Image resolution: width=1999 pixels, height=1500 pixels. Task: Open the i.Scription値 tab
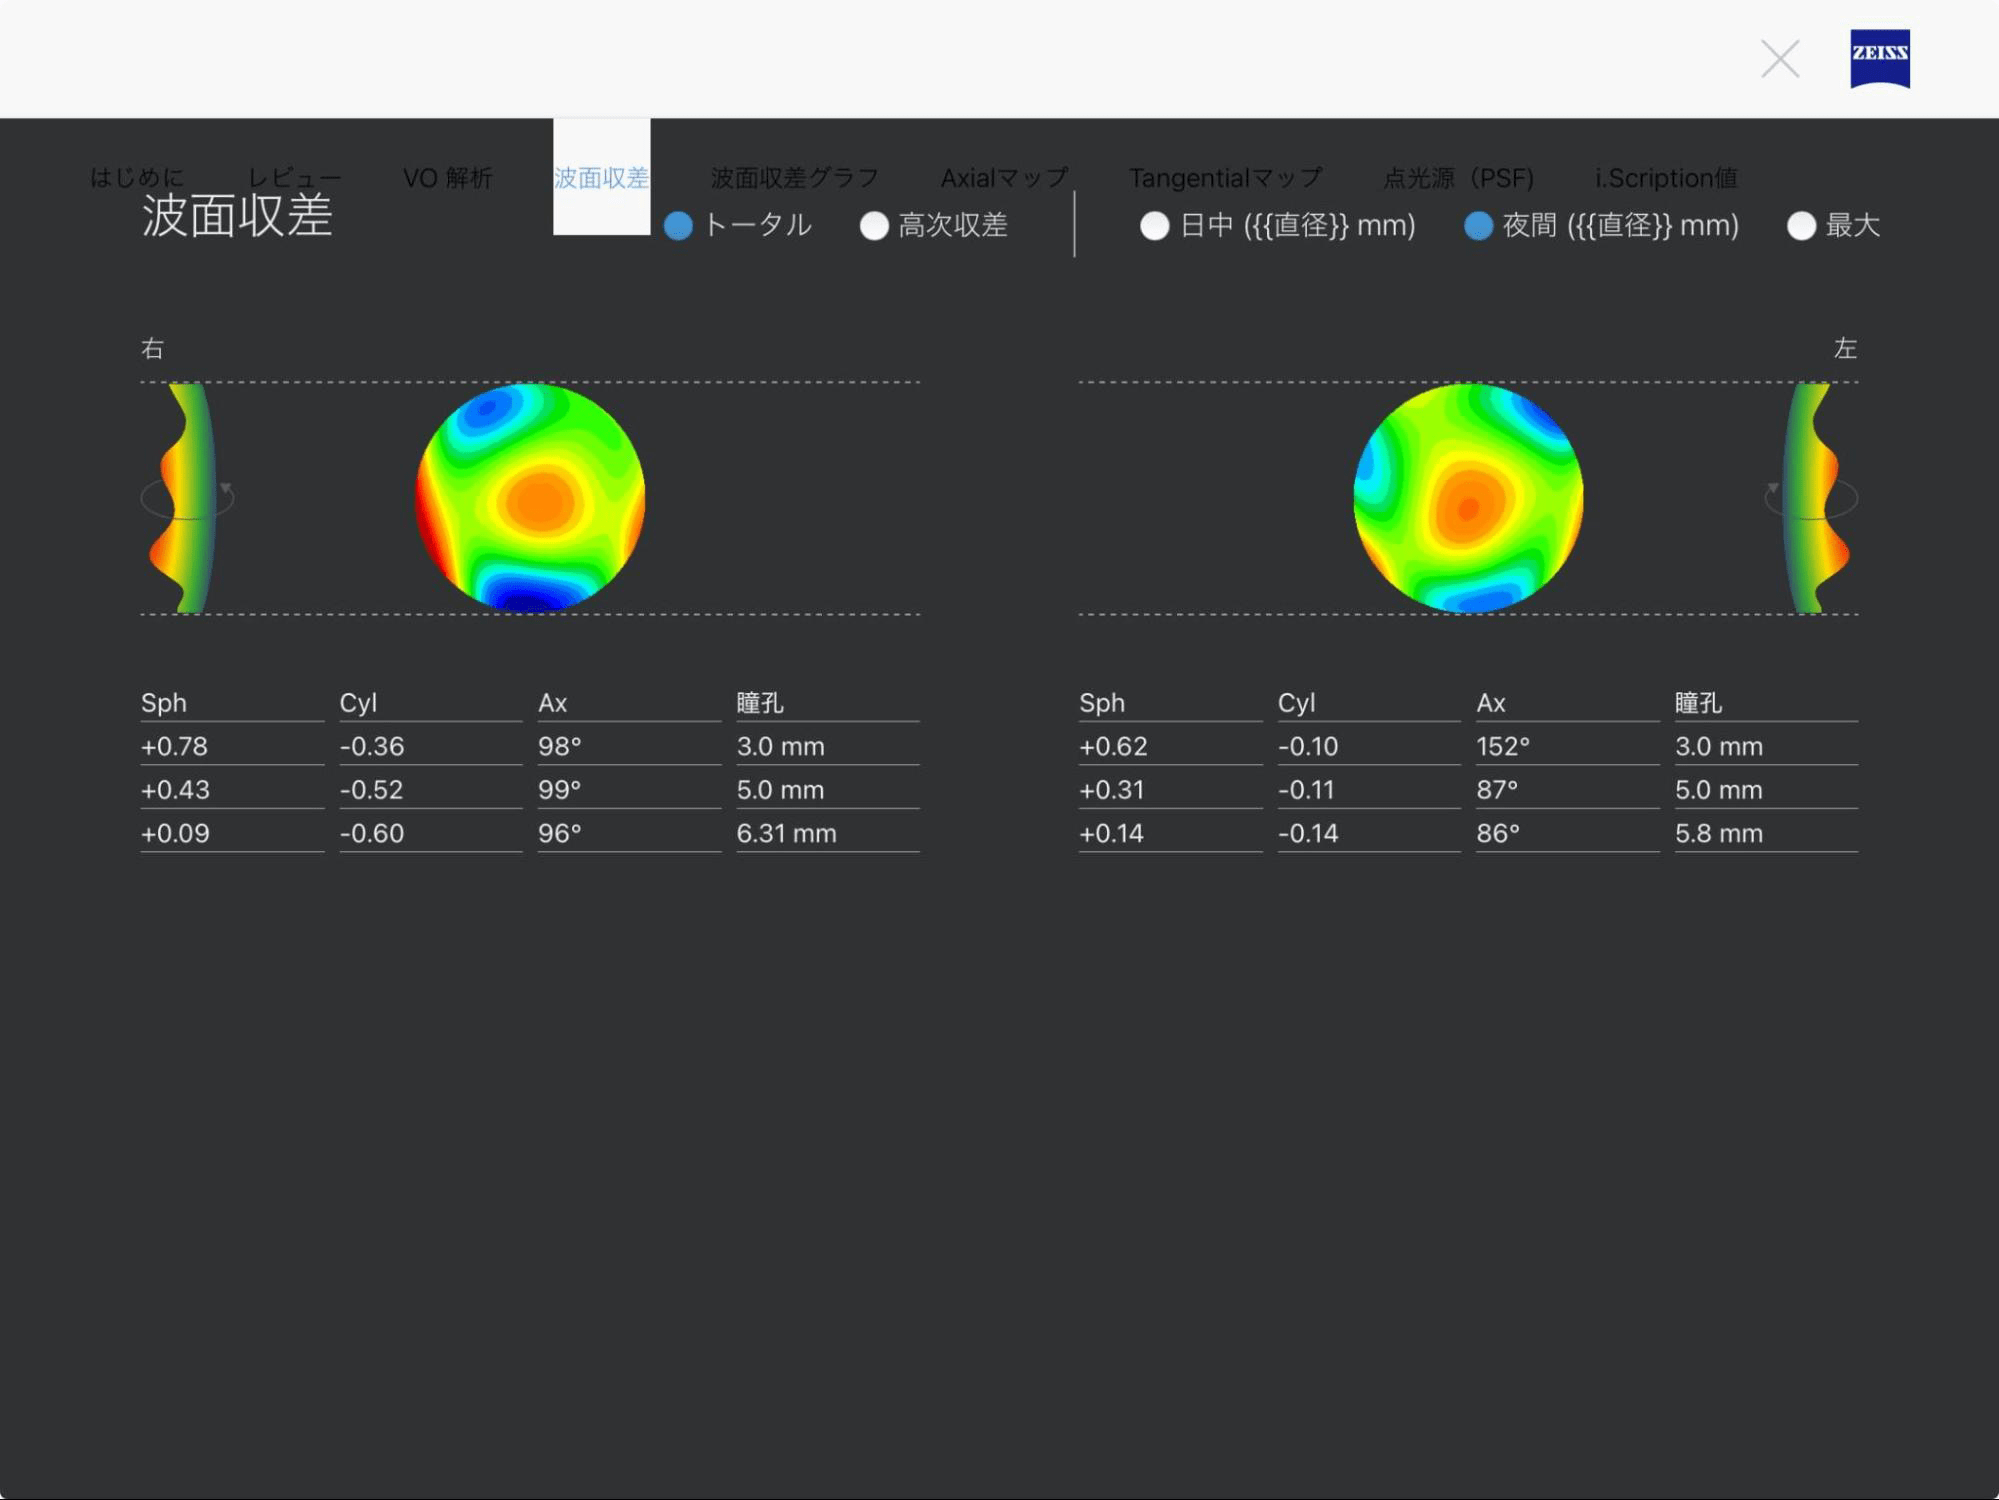coord(1665,178)
